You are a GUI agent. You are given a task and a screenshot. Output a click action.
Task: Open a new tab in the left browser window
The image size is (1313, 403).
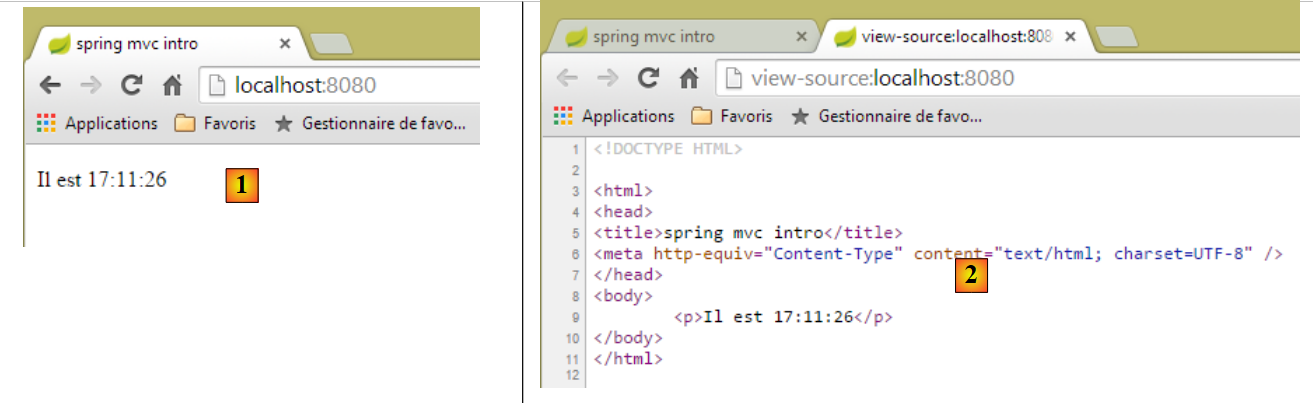coord(330,43)
